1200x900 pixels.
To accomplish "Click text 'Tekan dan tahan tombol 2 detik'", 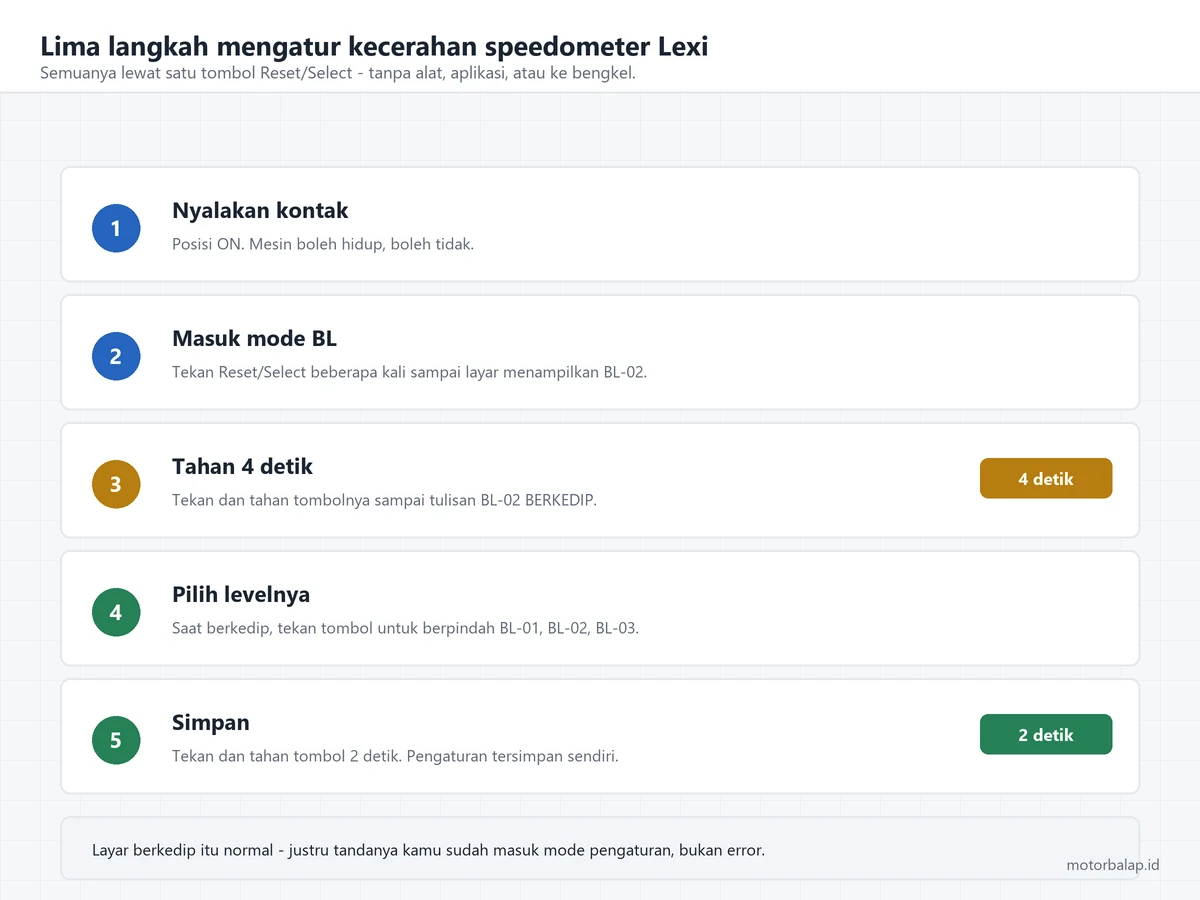I will (287, 756).
